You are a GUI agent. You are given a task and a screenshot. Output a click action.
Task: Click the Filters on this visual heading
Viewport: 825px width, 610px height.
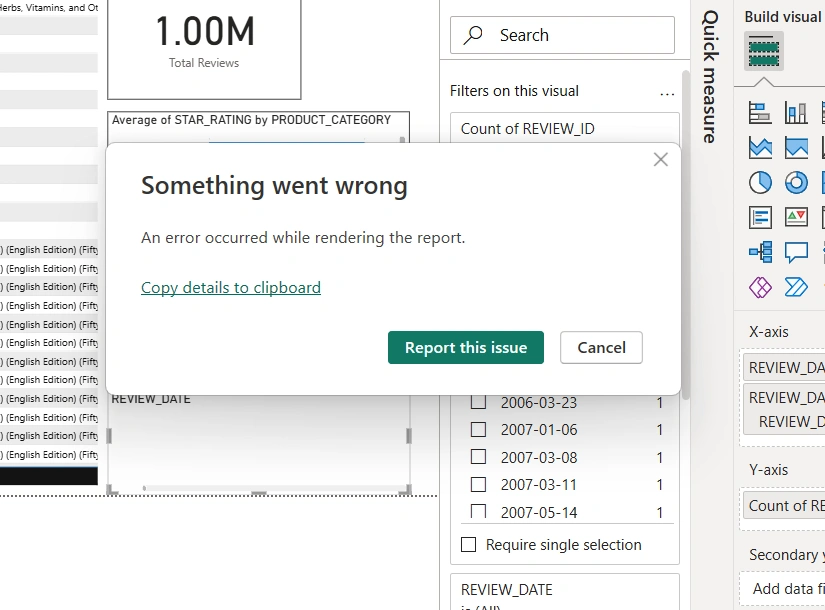pyautogui.click(x=514, y=91)
